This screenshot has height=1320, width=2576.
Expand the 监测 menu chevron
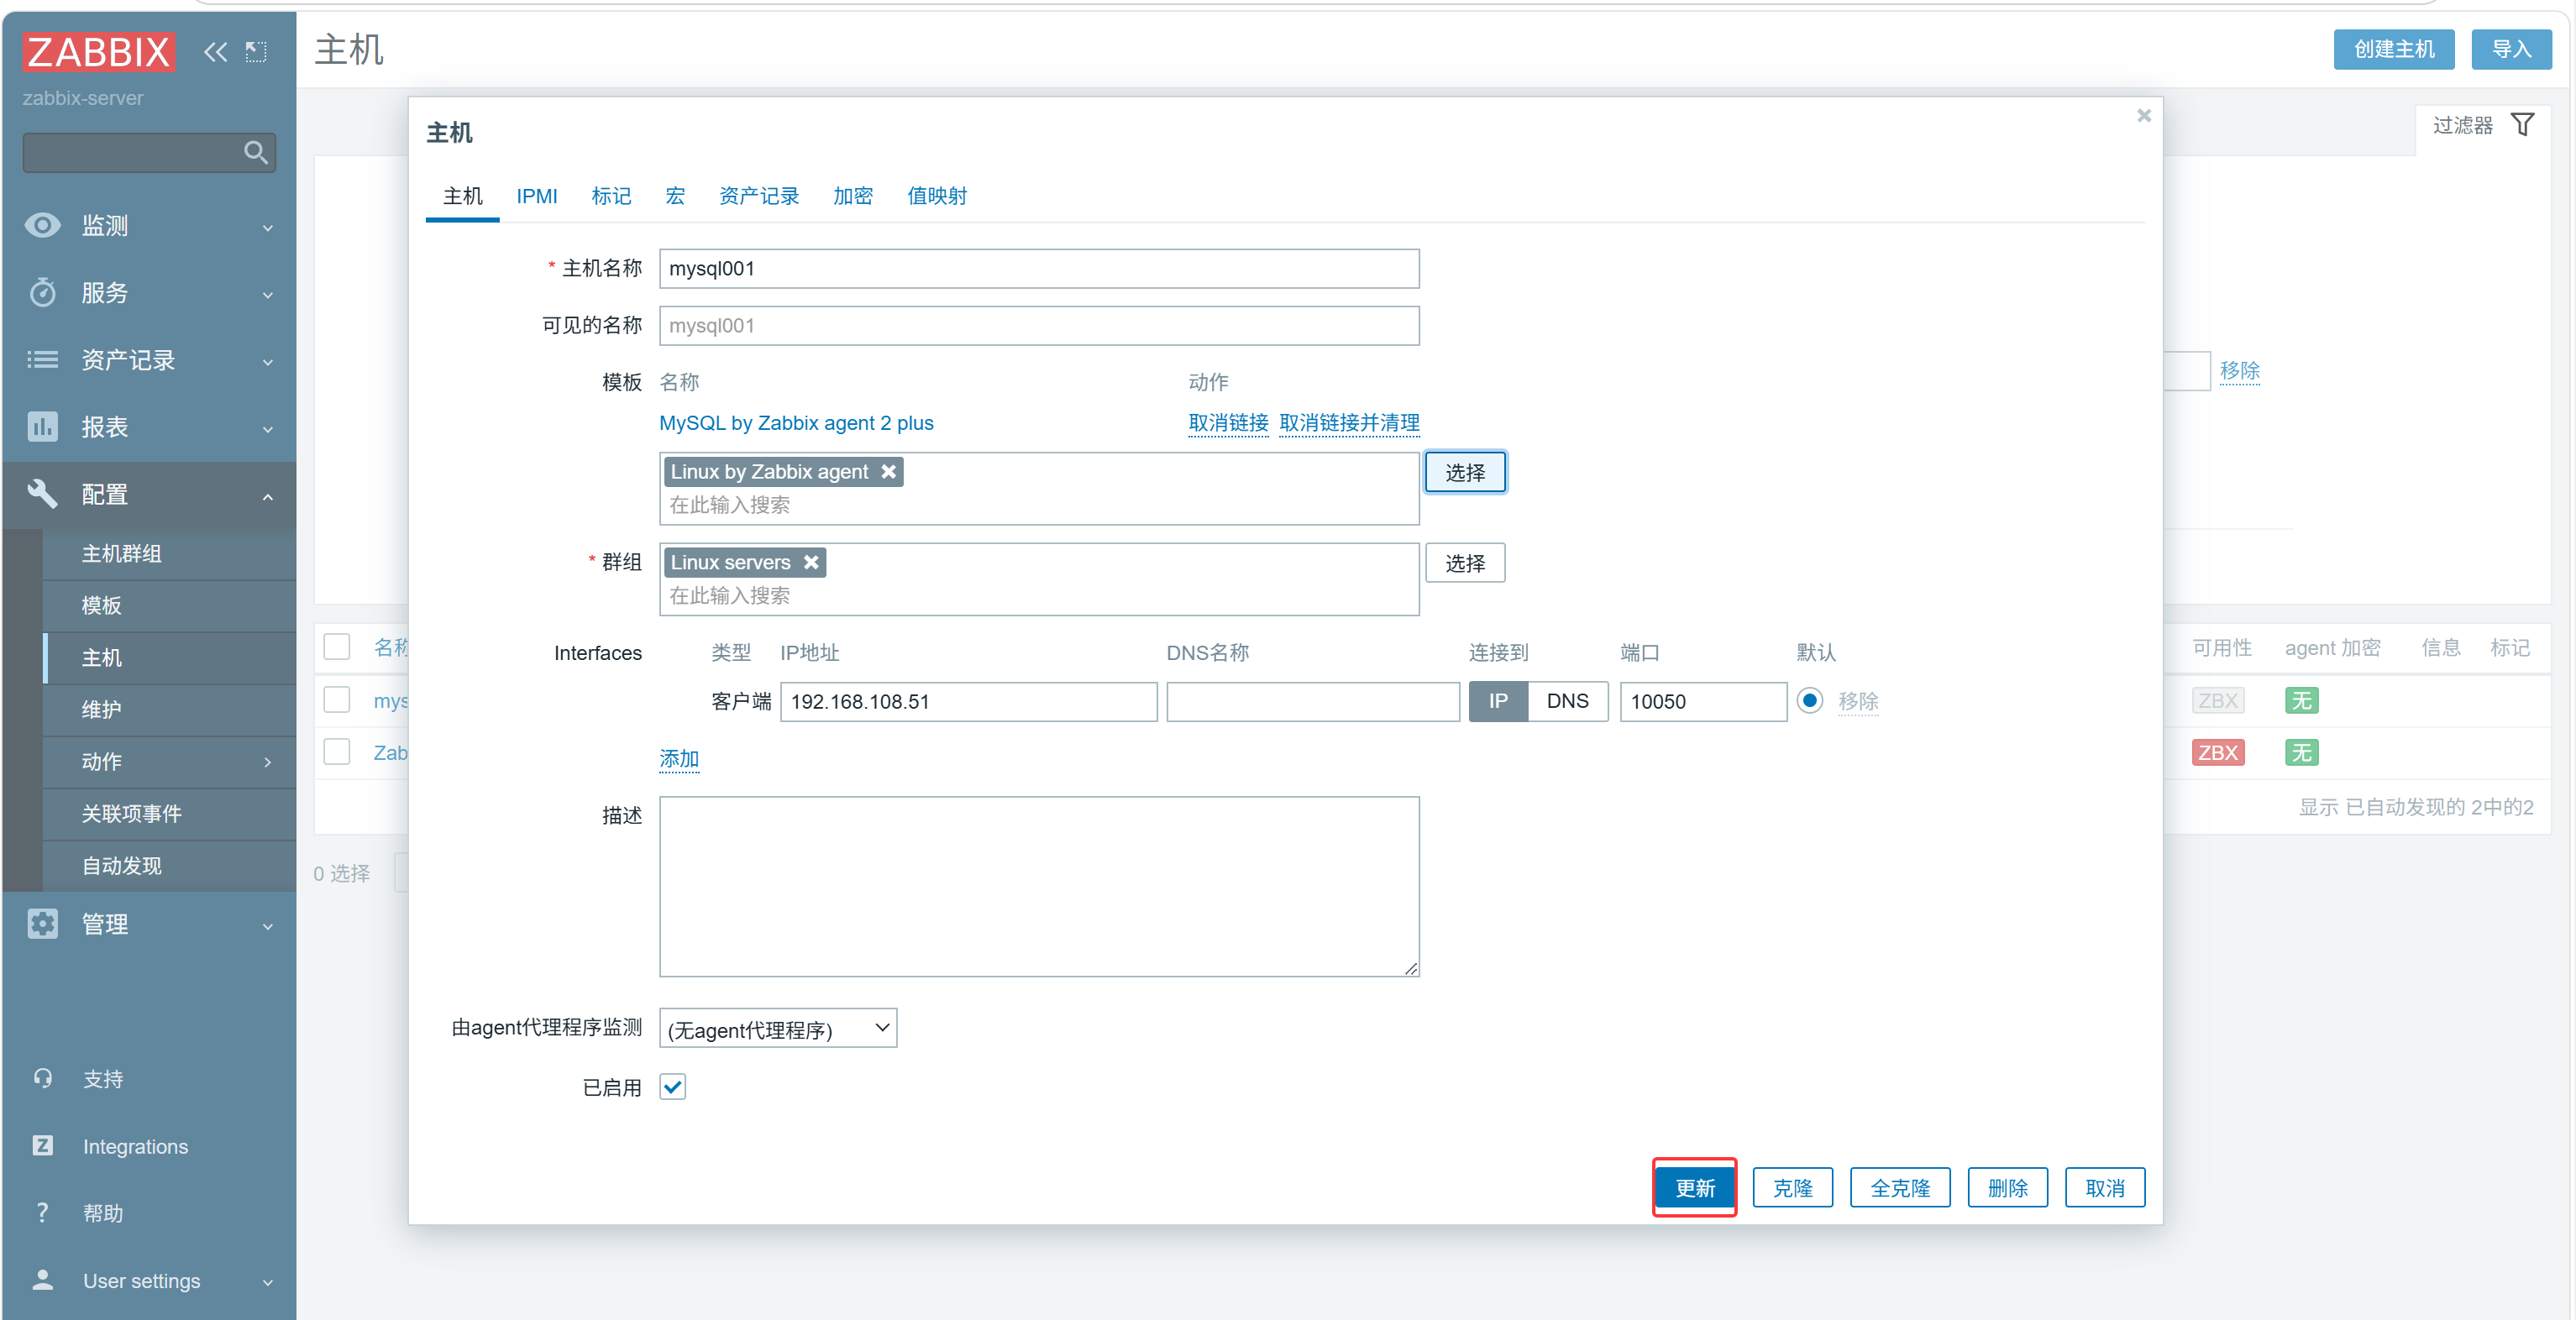click(x=268, y=228)
